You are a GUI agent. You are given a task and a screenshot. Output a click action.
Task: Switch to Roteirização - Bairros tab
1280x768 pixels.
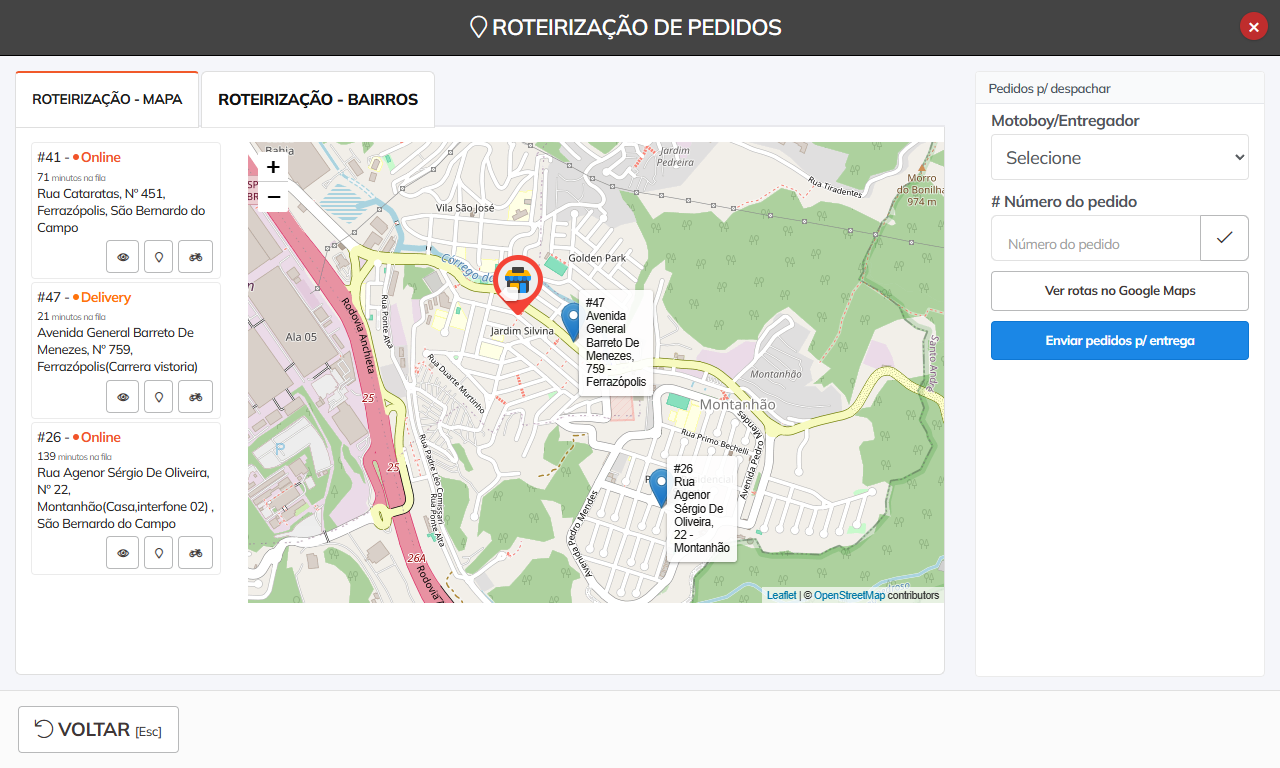(x=318, y=100)
